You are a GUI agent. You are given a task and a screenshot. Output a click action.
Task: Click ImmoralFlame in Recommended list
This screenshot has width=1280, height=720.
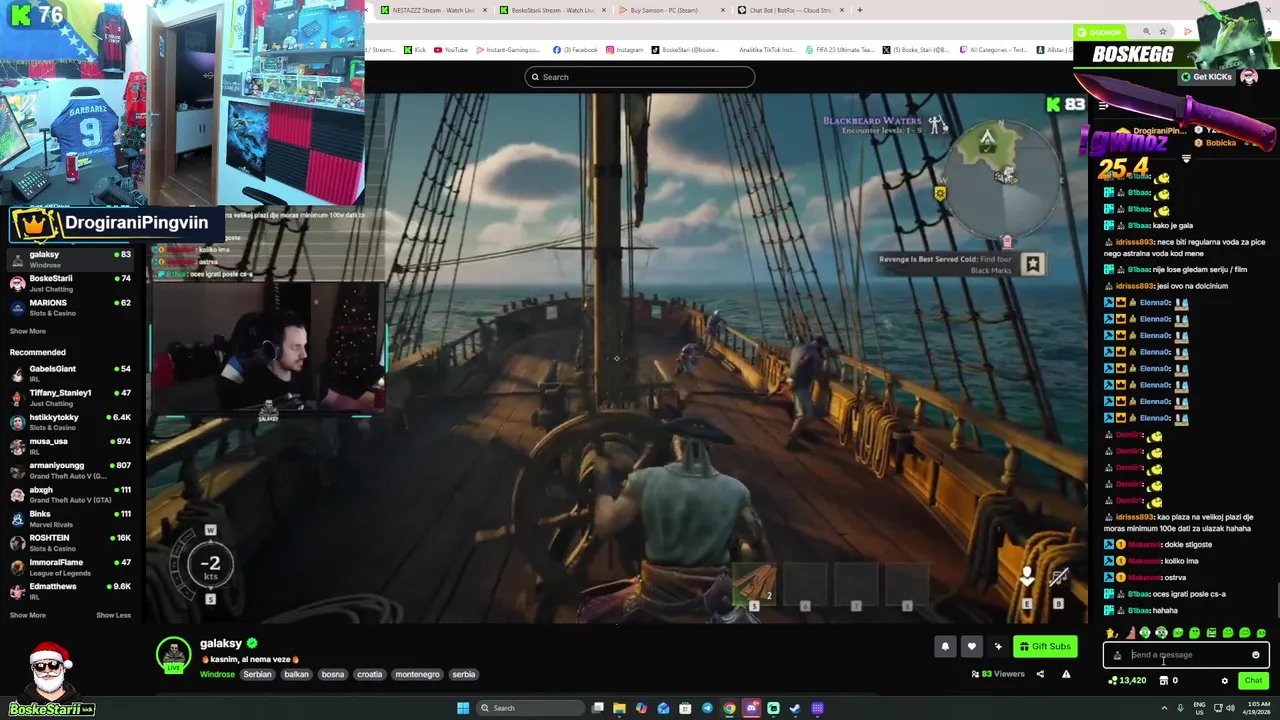point(70,567)
